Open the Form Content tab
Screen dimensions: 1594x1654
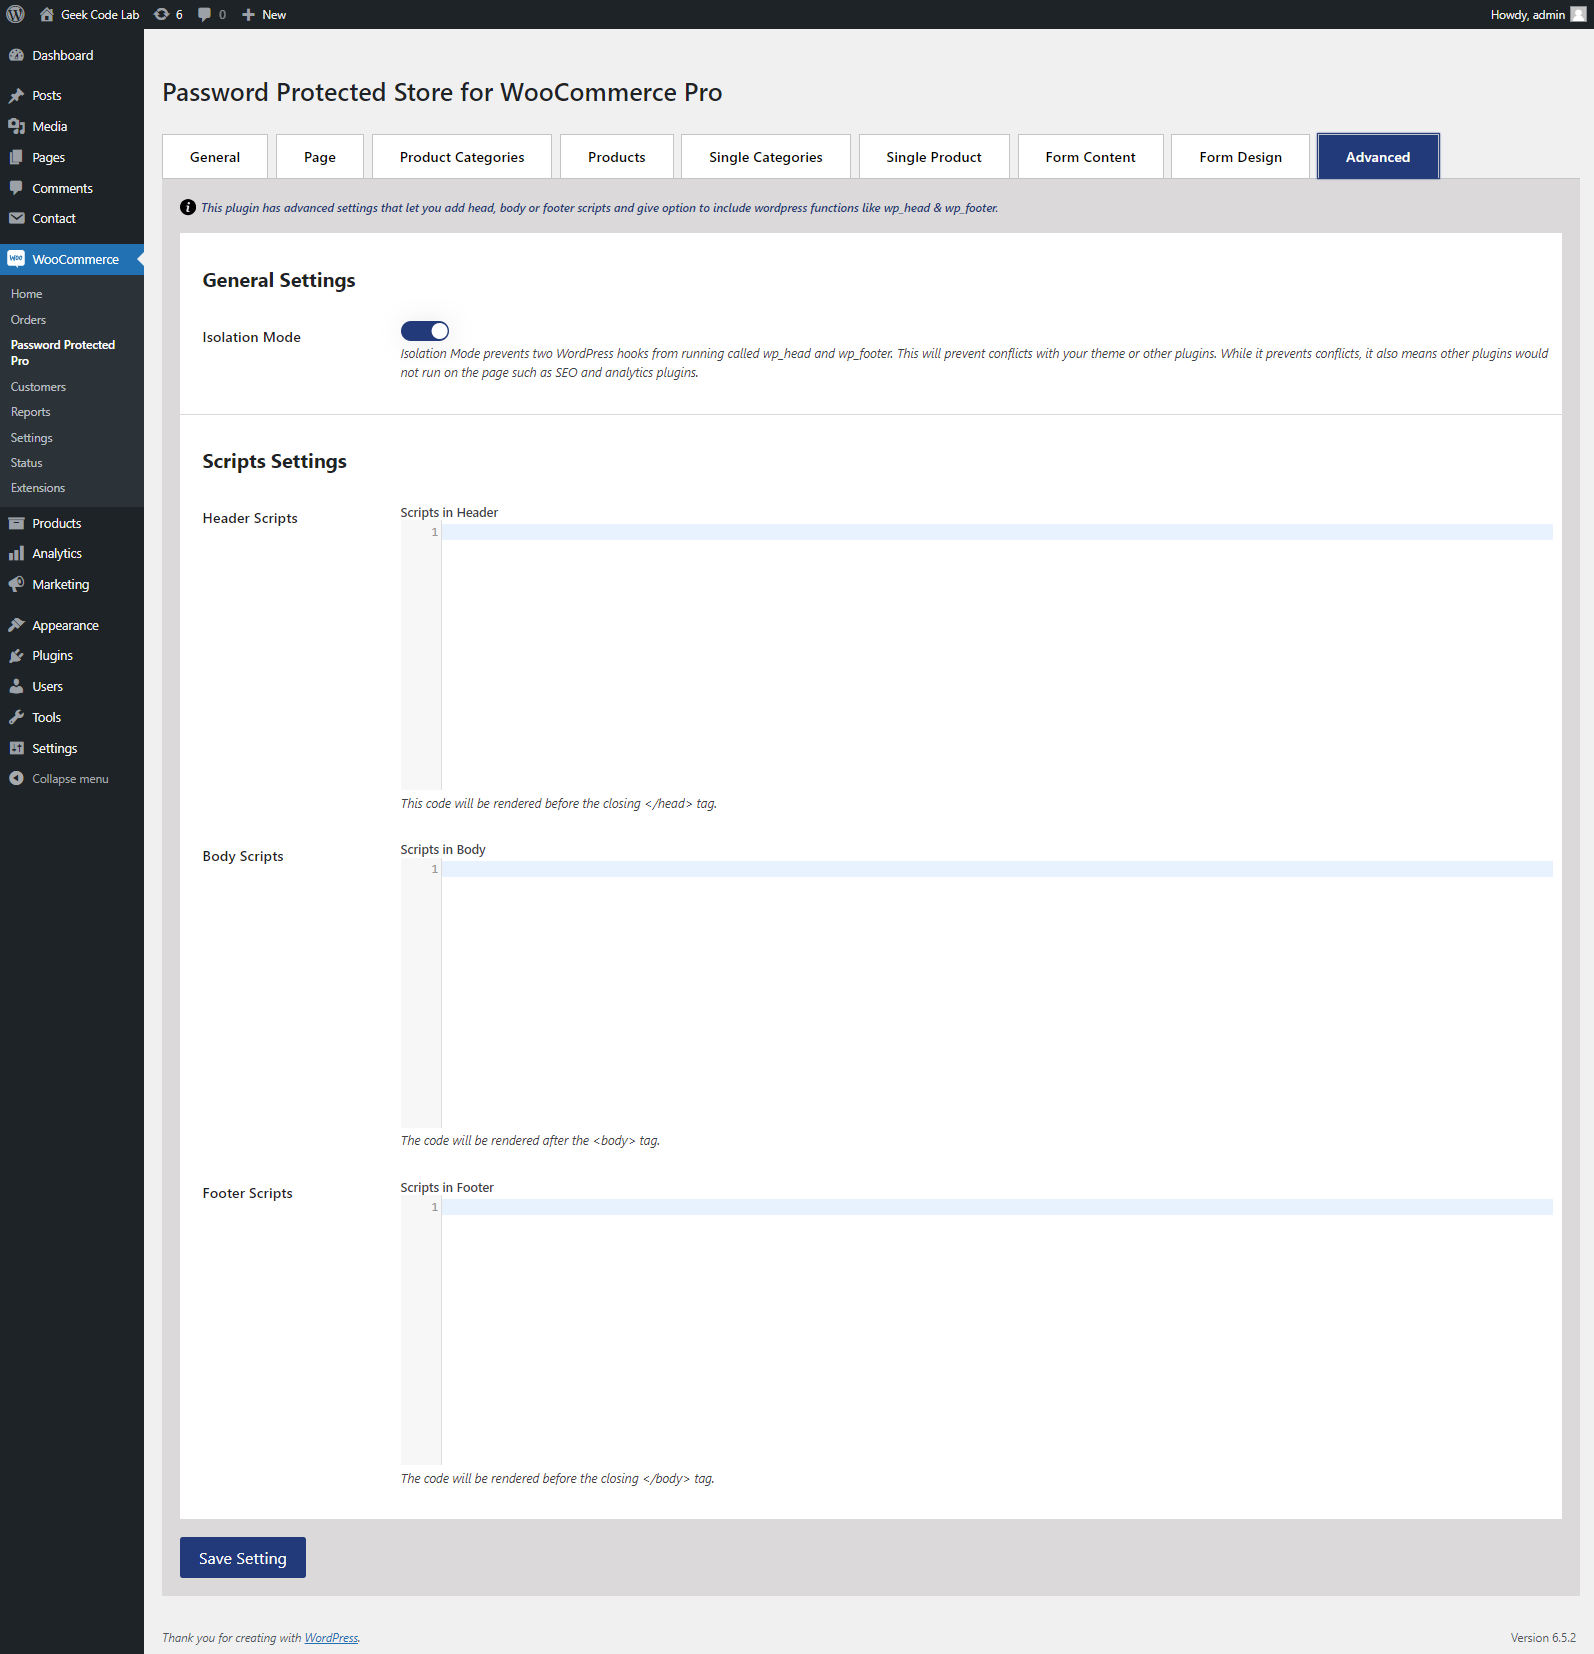pos(1091,156)
